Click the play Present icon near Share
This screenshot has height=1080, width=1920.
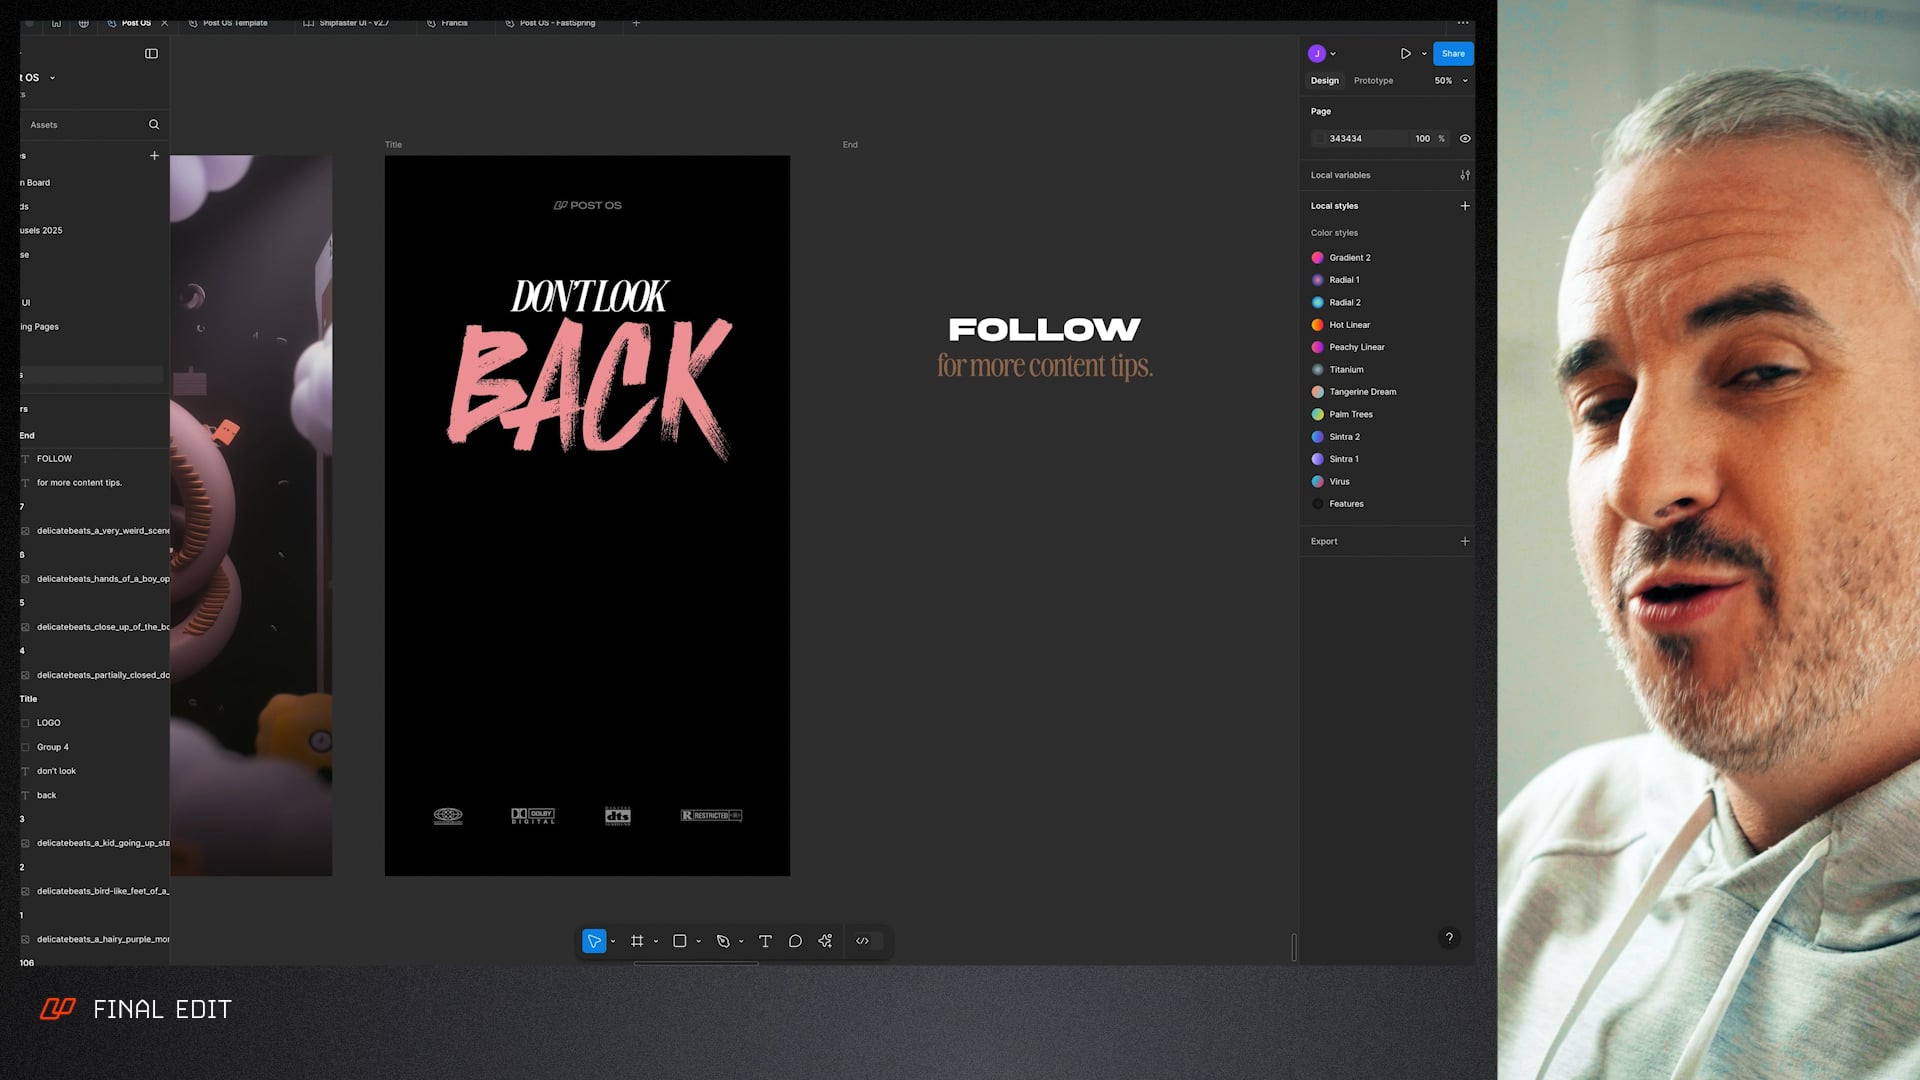click(1405, 53)
